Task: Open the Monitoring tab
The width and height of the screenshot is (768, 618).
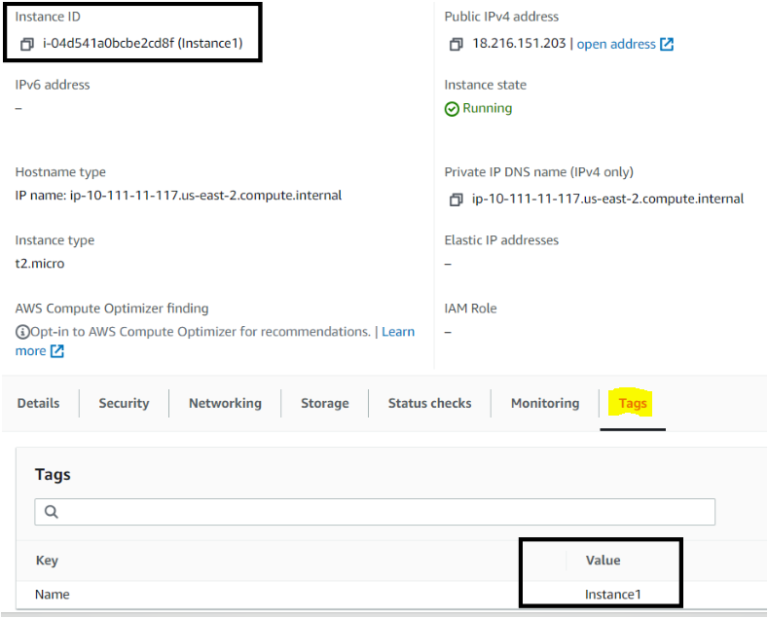Action: (545, 403)
